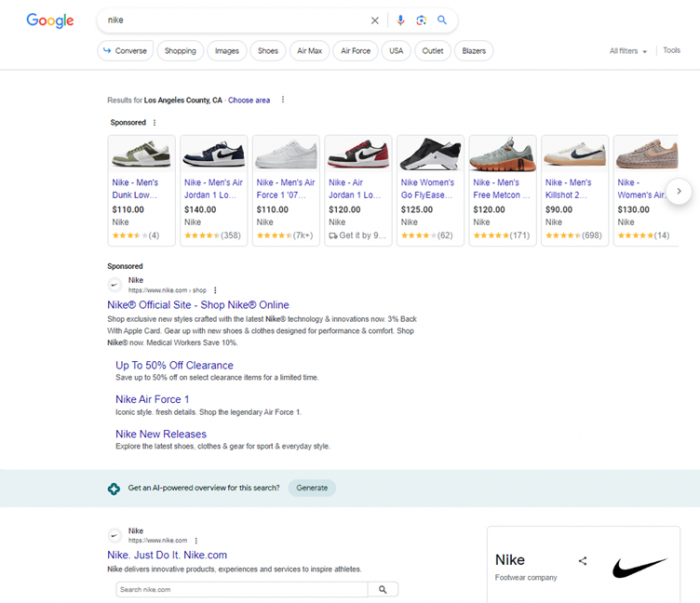Click Nike favicon beside sponsored result
This screenshot has width=700, height=603.
[x=115, y=285]
